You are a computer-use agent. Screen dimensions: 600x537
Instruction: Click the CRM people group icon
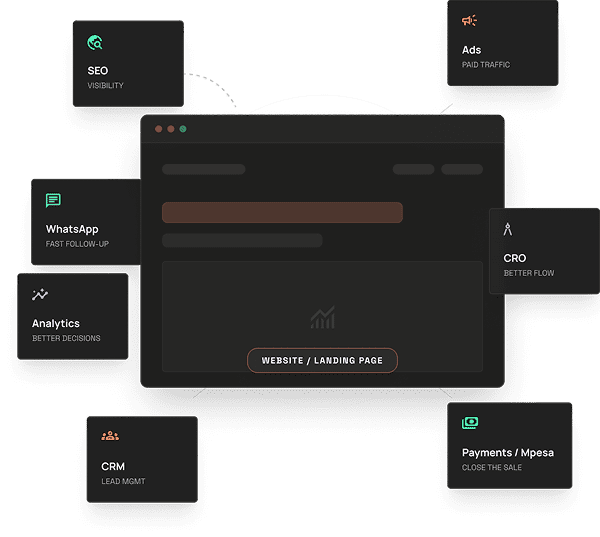tap(109, 436)
